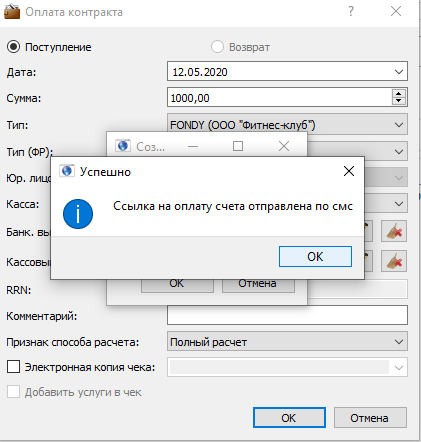
Task: Click the help question mark button
Action: [351, 12]
